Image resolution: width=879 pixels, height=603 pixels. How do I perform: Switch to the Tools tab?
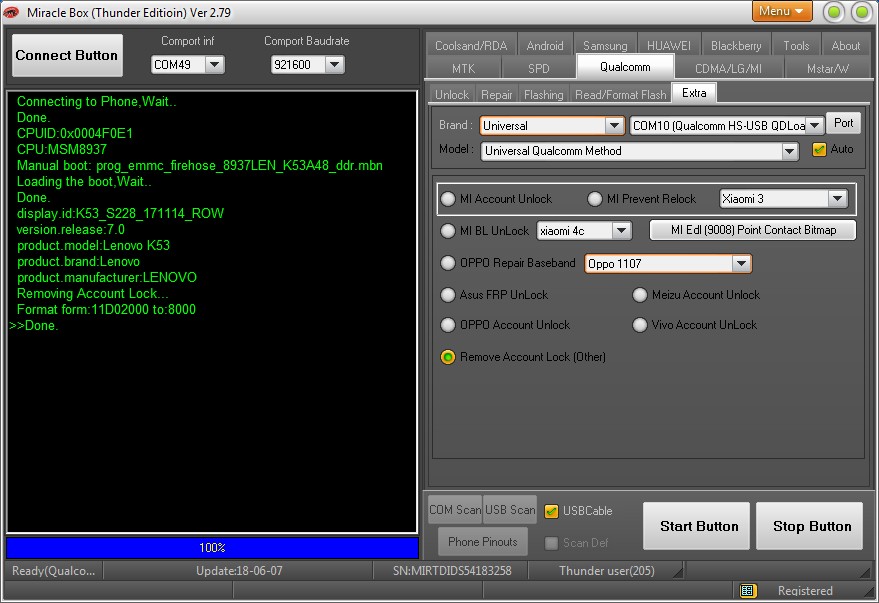[x=796, y=45]
